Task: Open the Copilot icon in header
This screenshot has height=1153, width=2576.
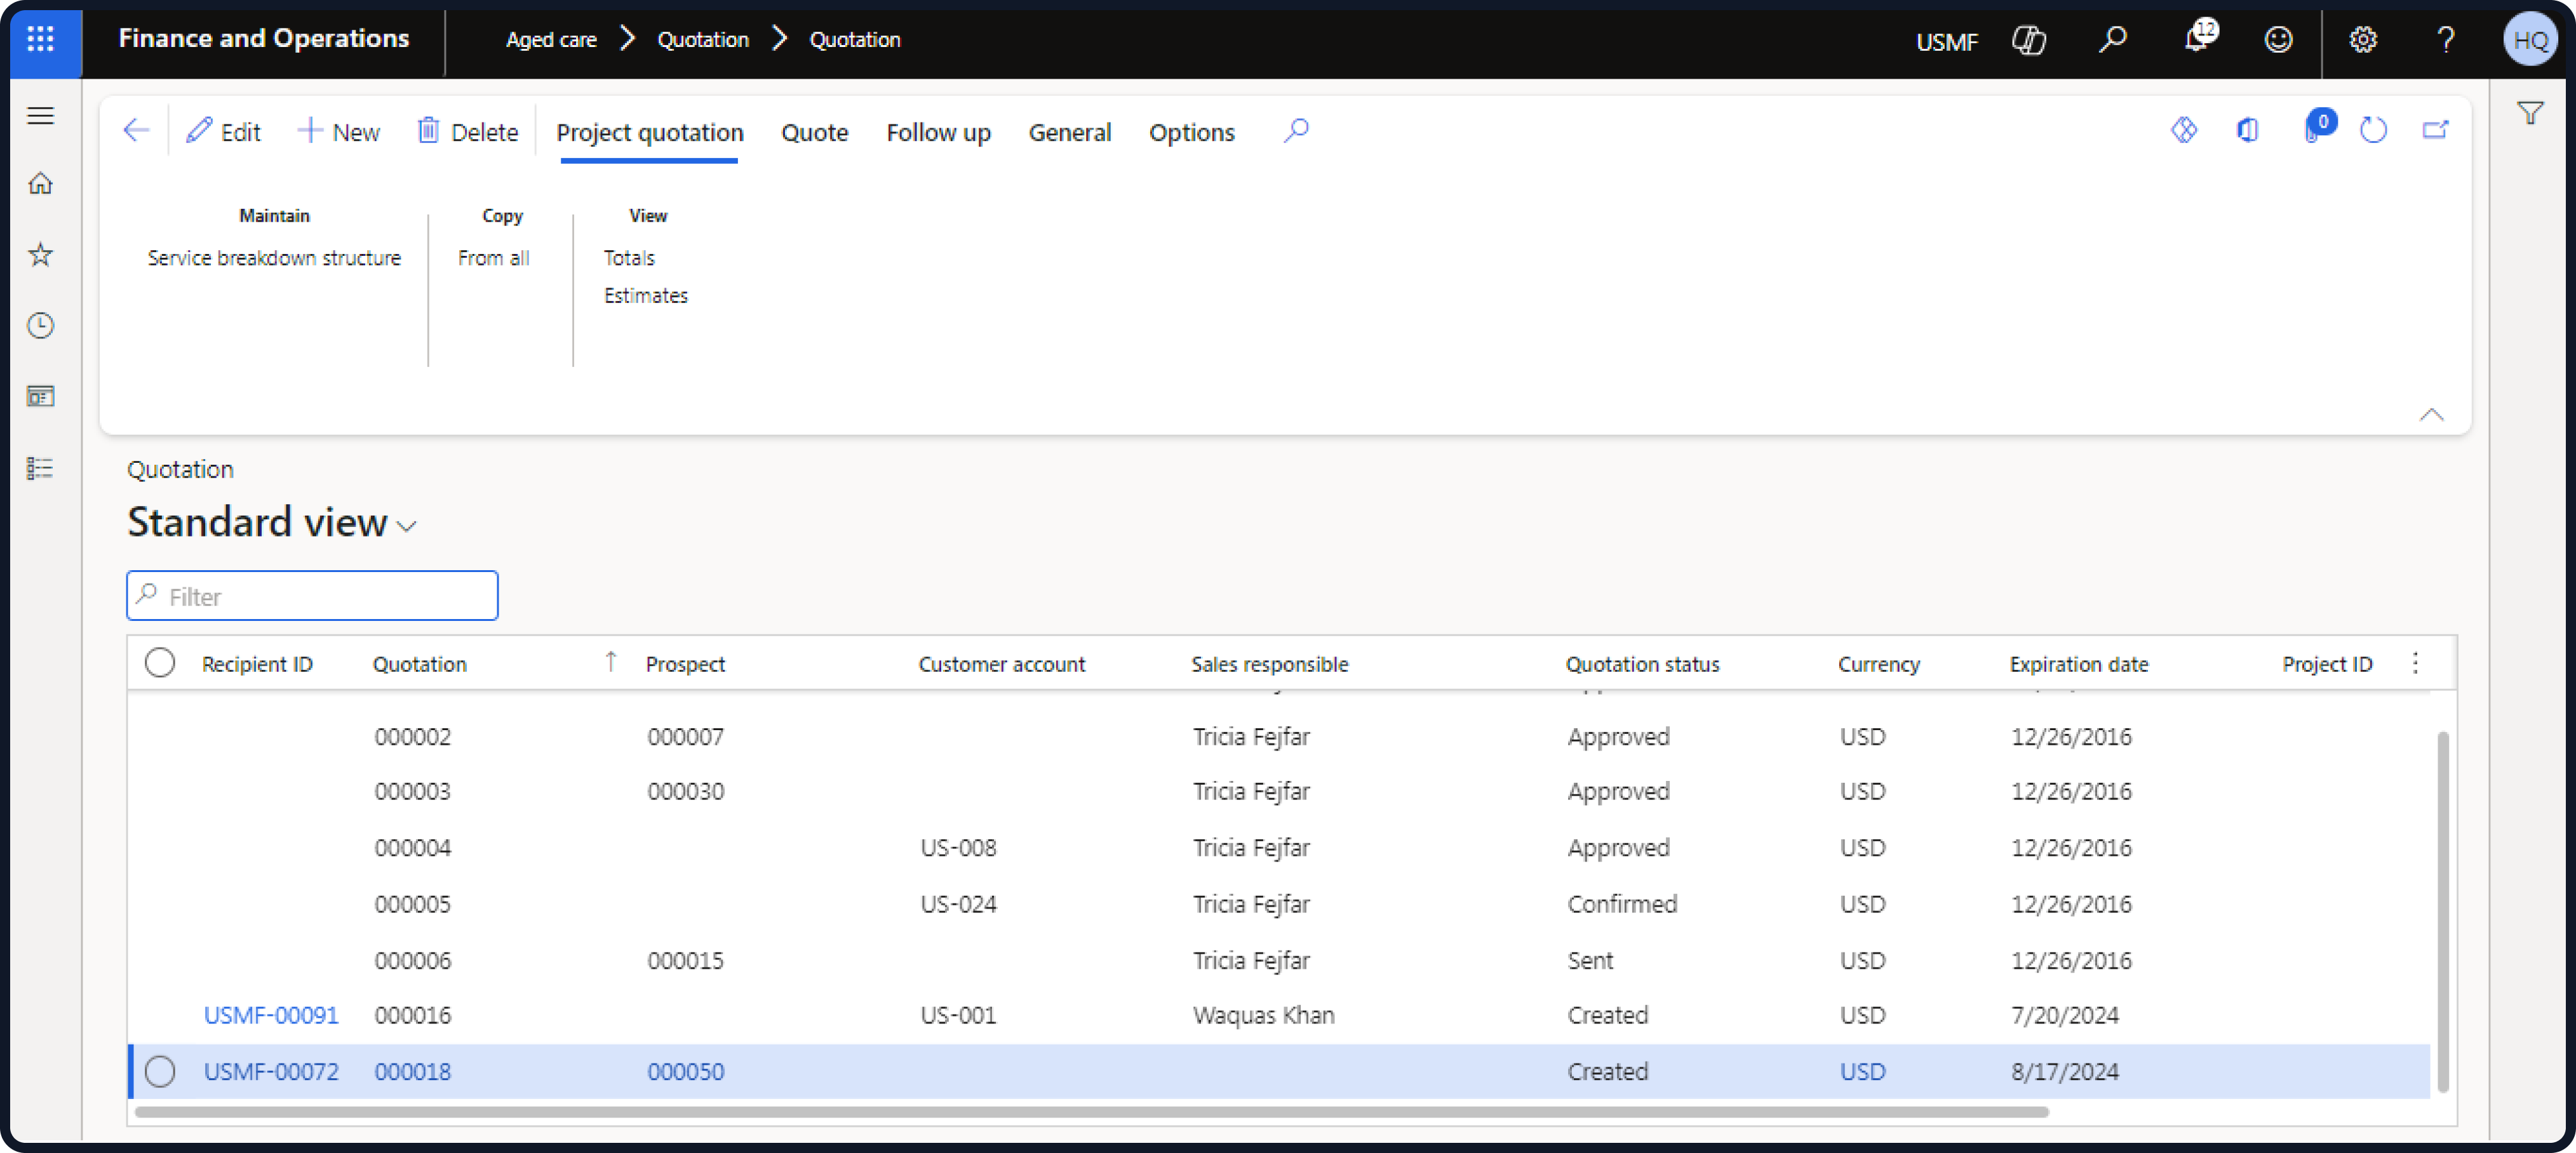Action: tap(2029, 40)
